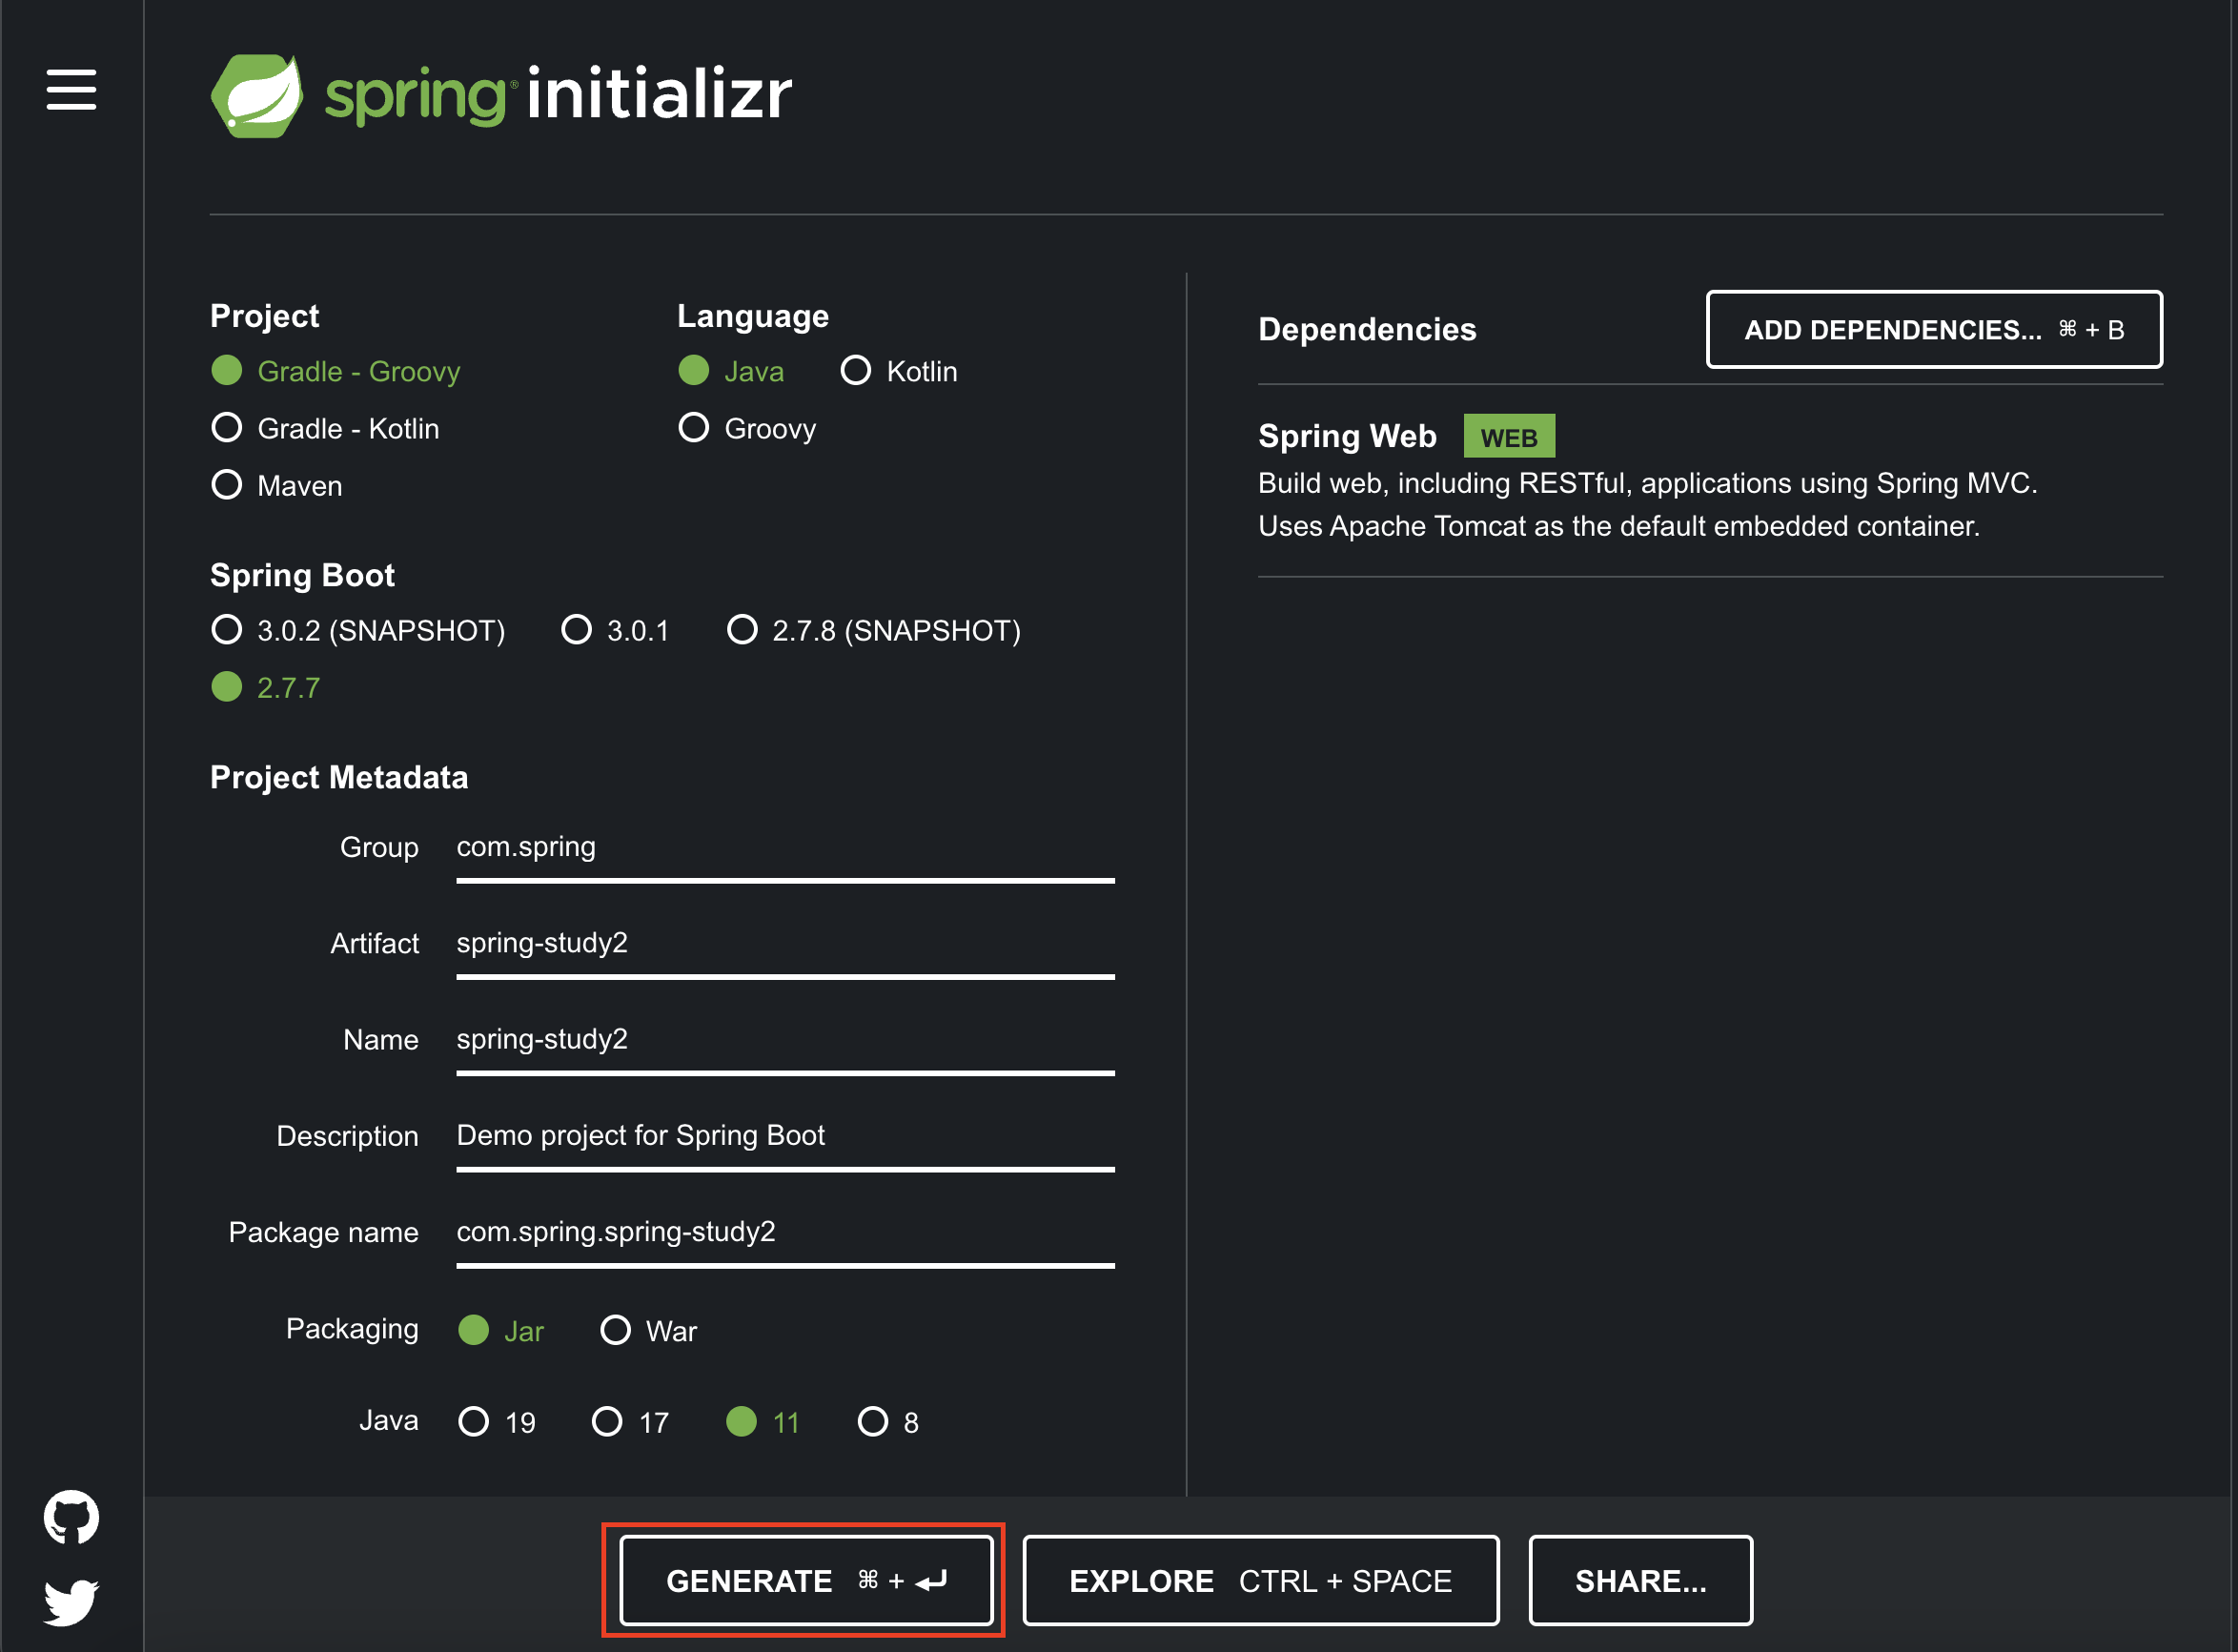This screenshot has height=1652, width=2238.
Task: Open the Twitter bird icon
Action: point(71,1602)
